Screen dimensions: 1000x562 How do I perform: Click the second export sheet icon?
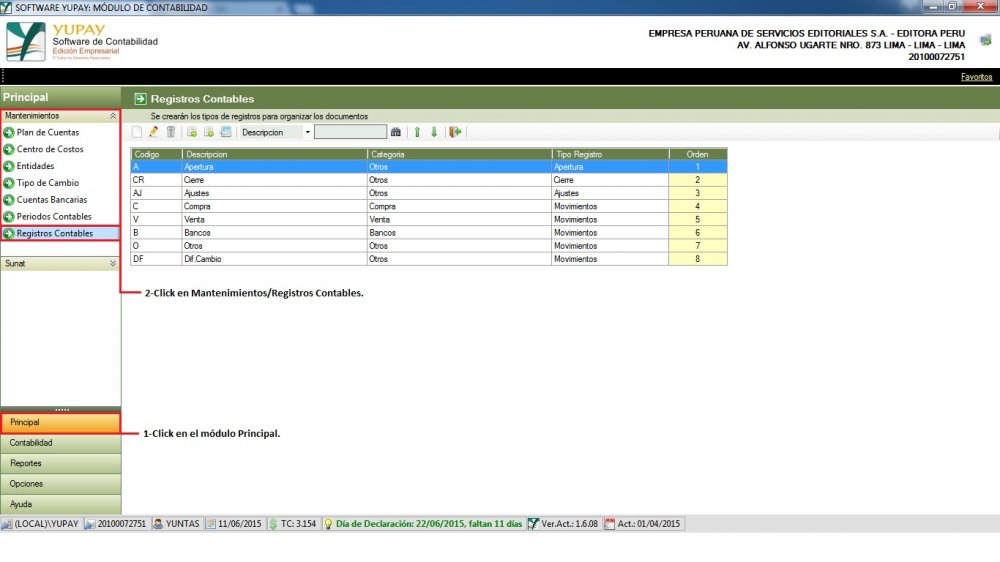coord(209,132)
